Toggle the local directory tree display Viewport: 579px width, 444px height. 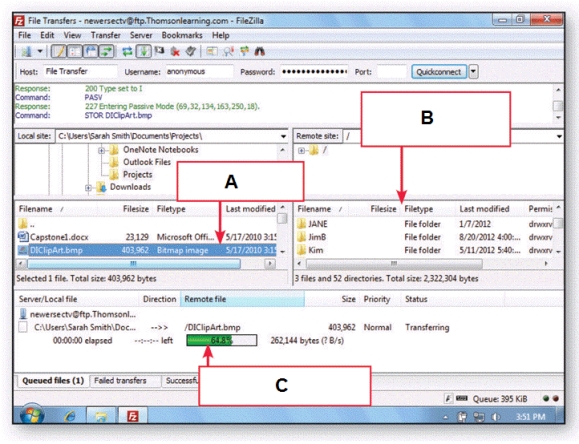tap(75, 52)
